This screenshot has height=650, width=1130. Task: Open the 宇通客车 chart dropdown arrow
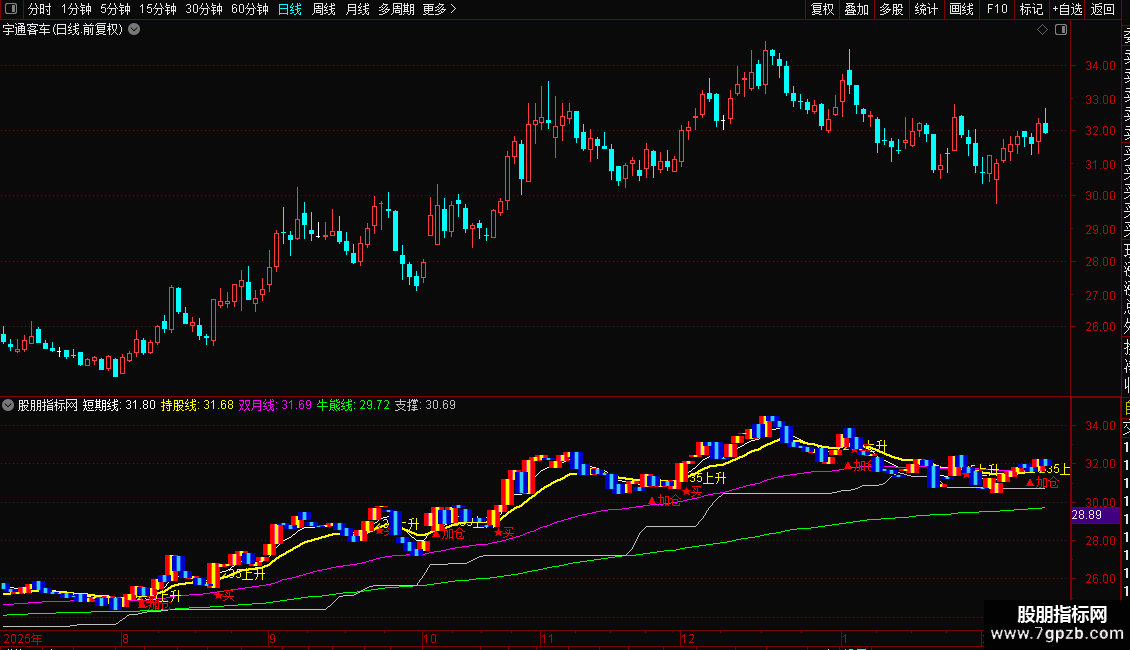135,30
